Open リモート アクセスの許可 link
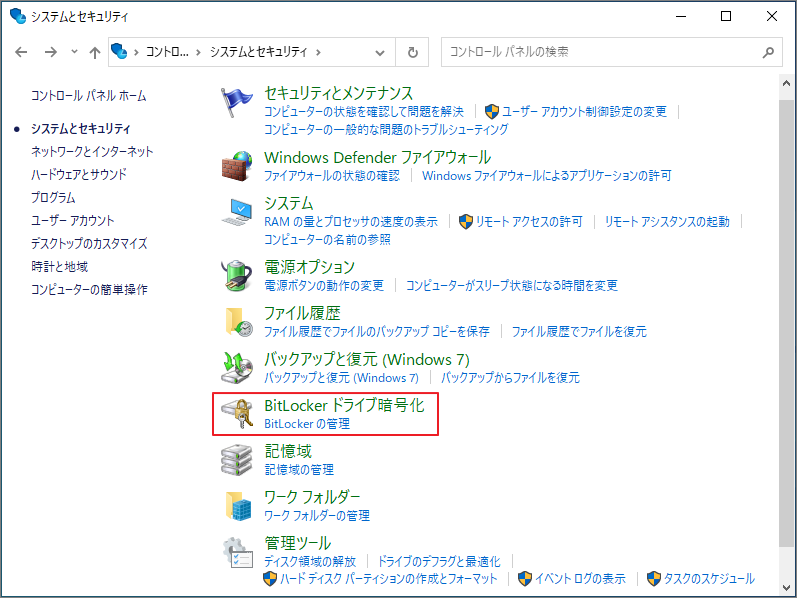This screenshot has height=598, width=797. coord(529,222)
